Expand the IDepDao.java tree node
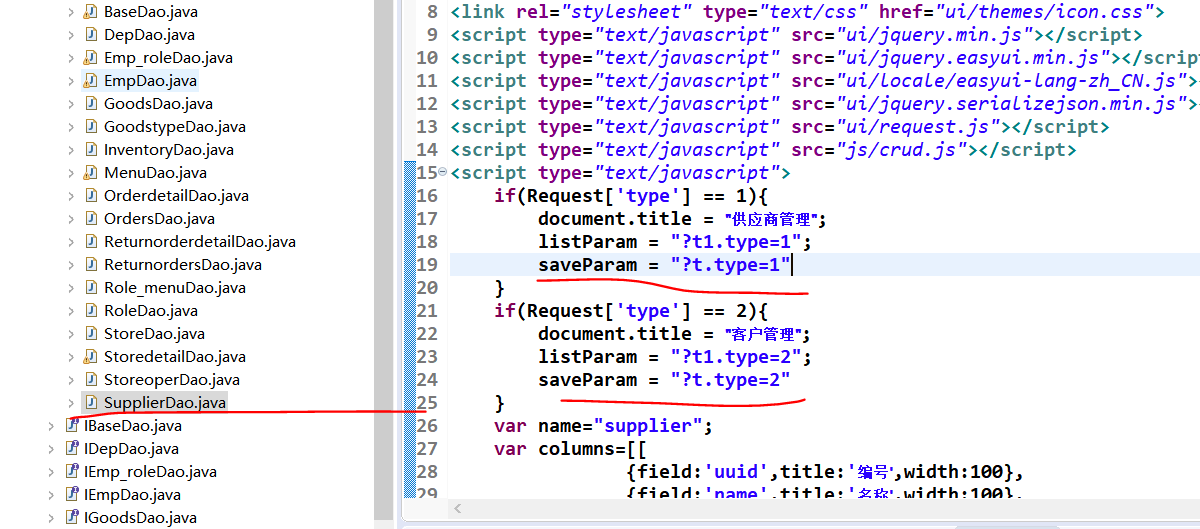 [51, 449]
